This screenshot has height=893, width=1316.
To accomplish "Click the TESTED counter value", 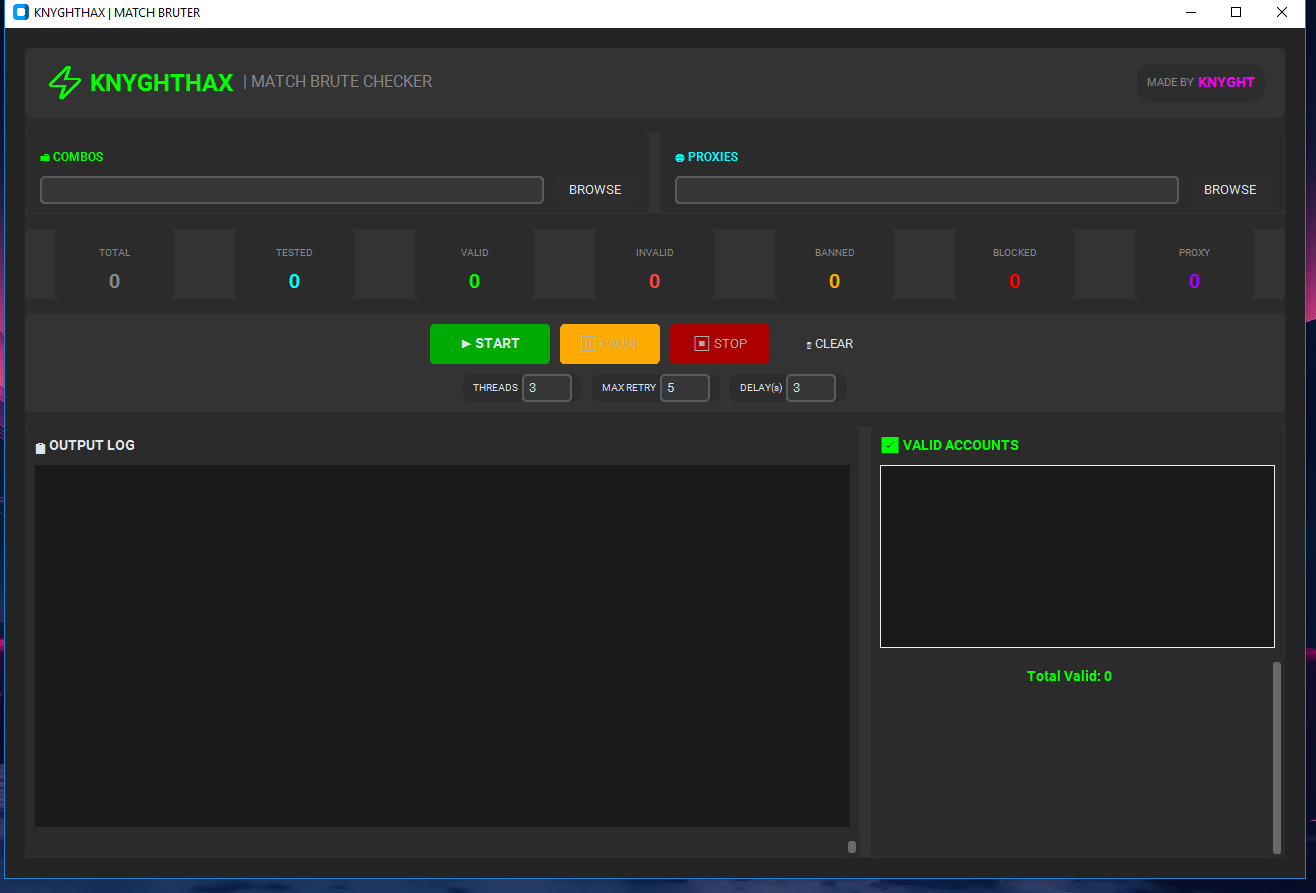I will (x=294, y=282).
